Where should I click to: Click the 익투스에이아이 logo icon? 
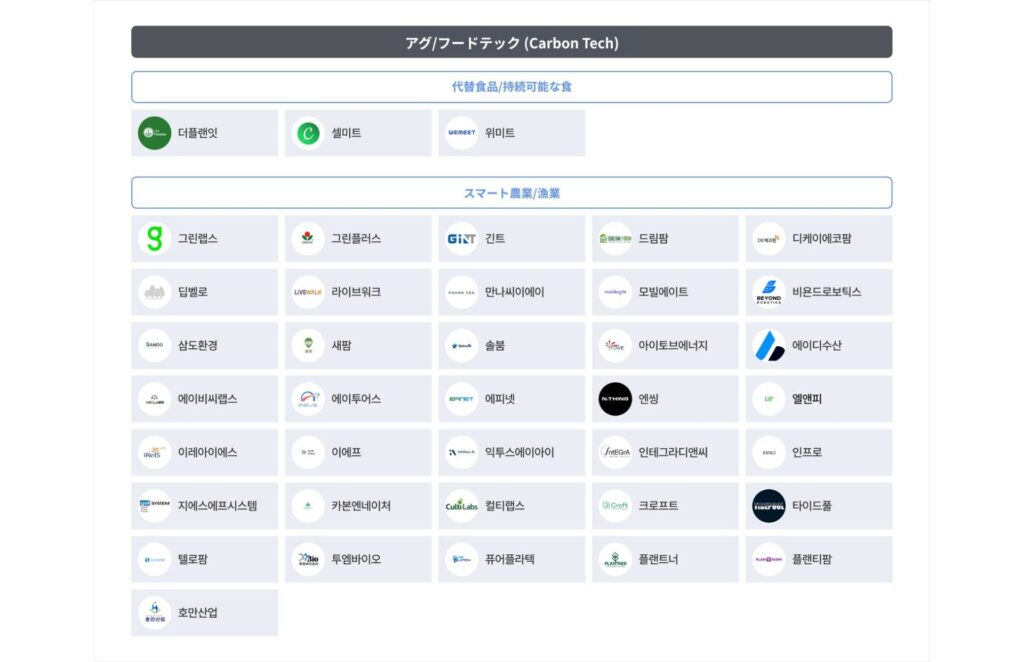pyautogui.click(x=462, y=452)
